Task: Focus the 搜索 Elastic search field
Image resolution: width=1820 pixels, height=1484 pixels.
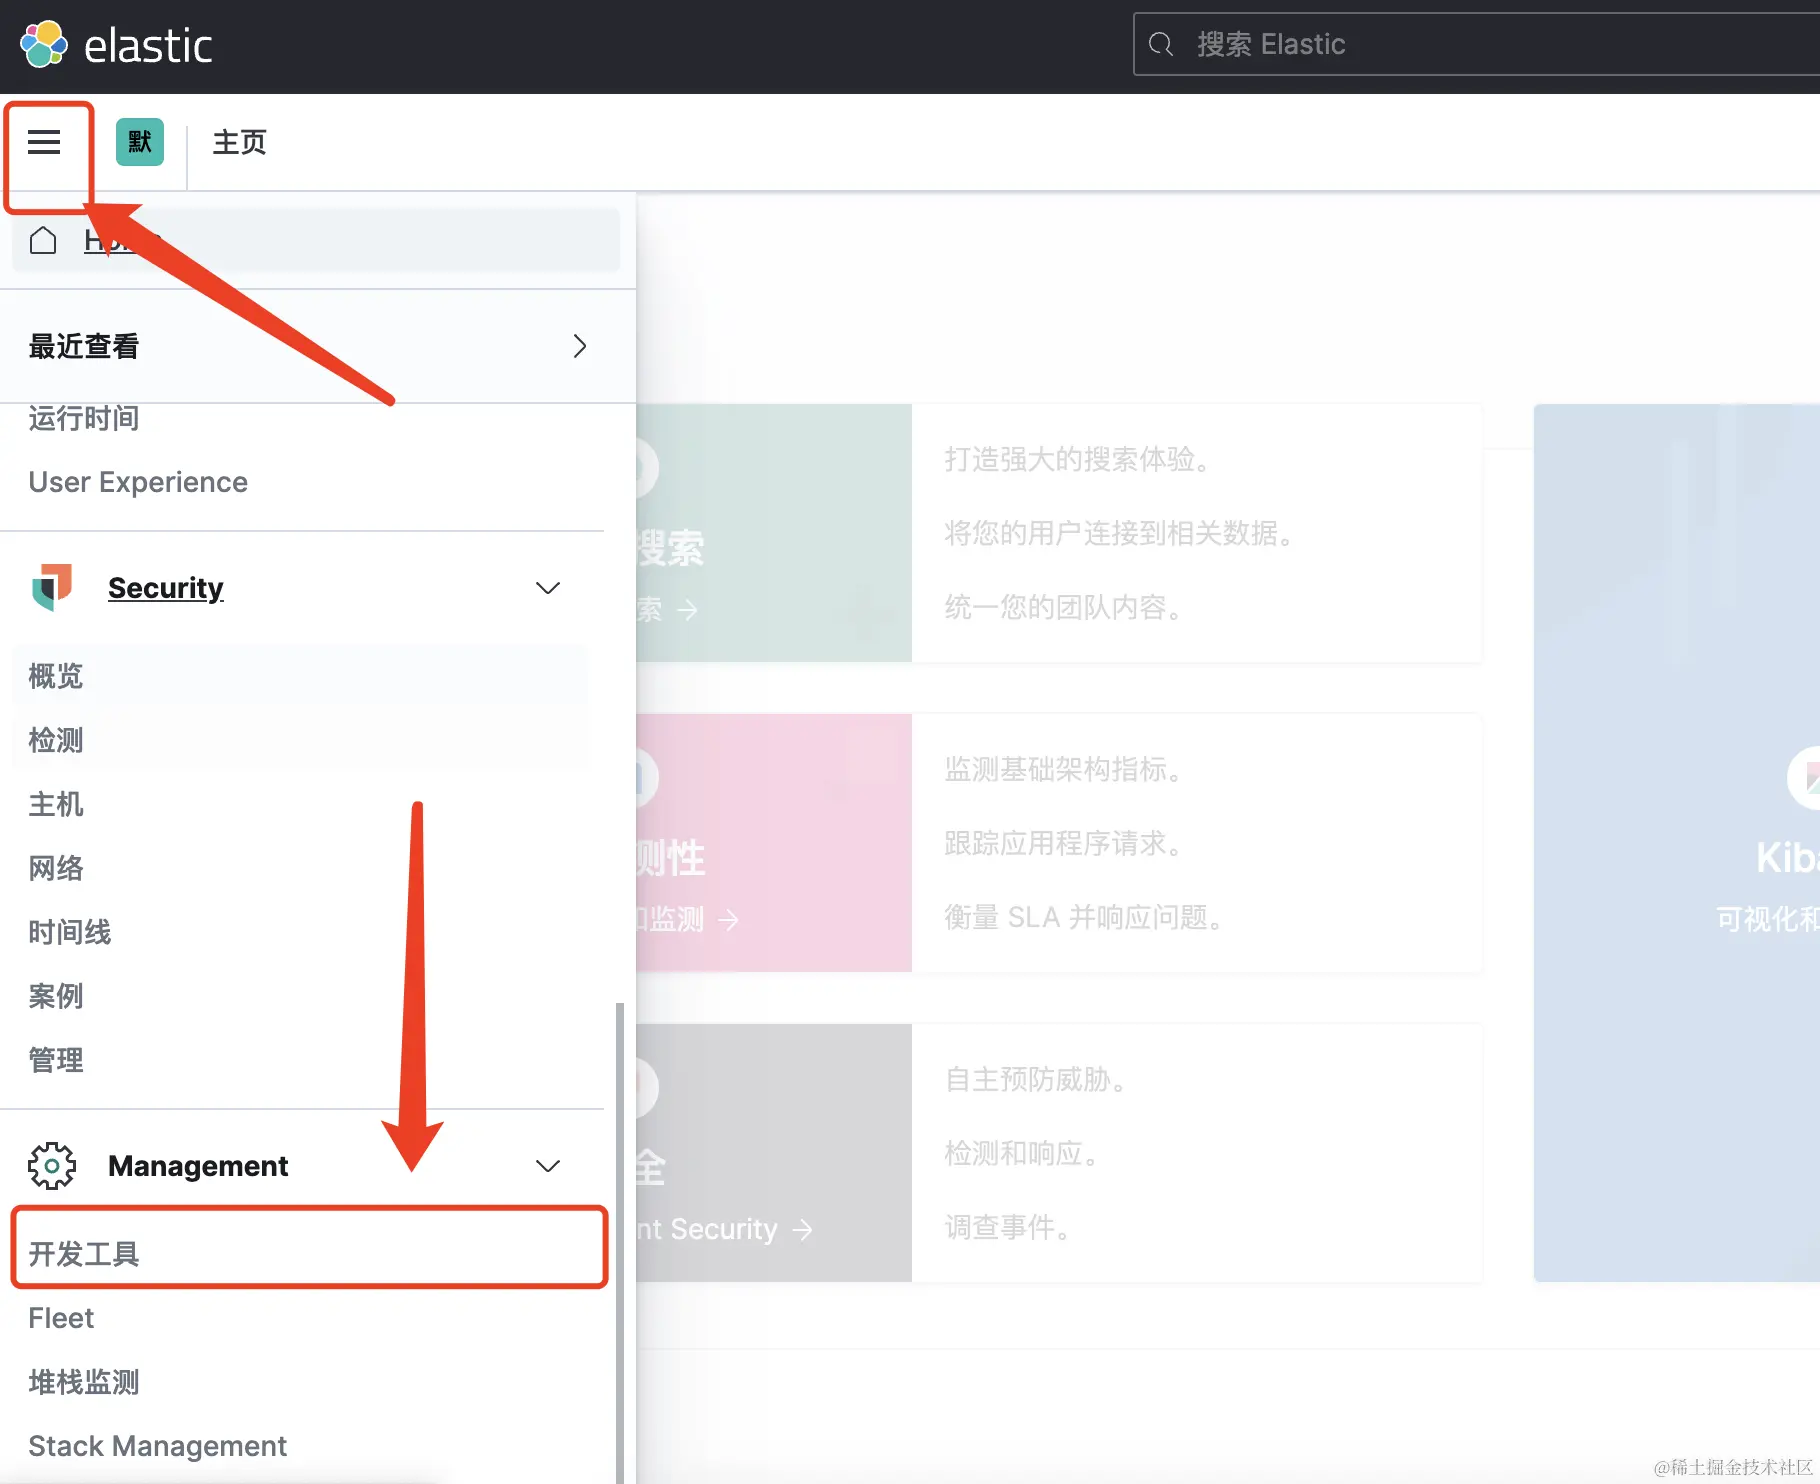Action: (1476, 44)
